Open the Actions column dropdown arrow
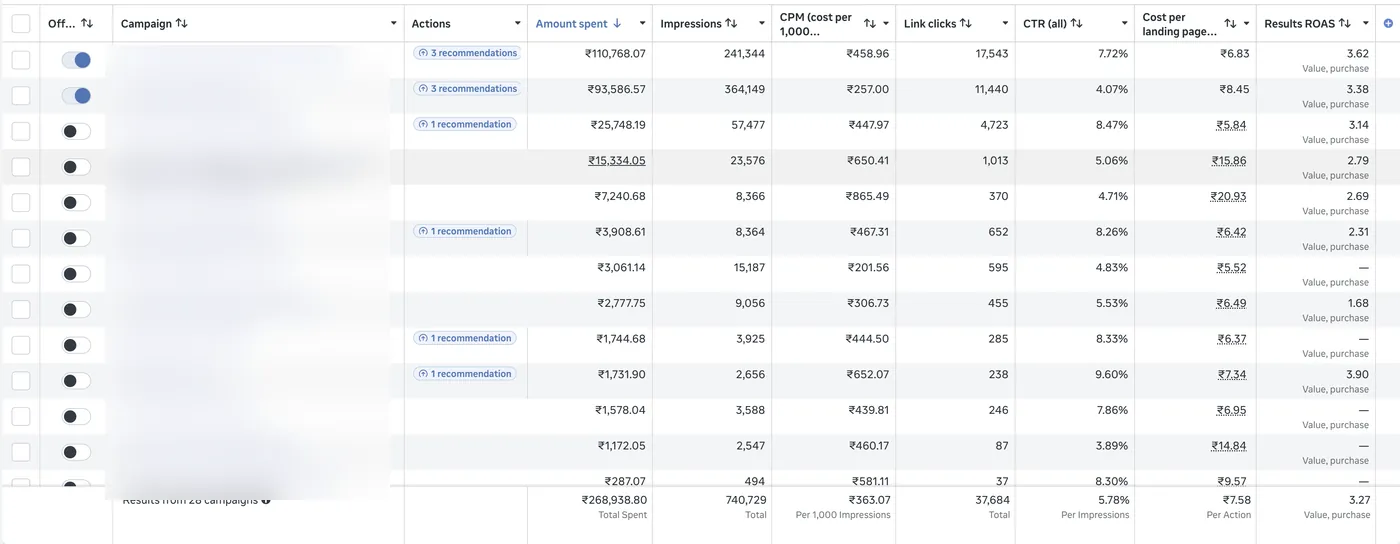 pyautogui.click(x=517, y=23)
